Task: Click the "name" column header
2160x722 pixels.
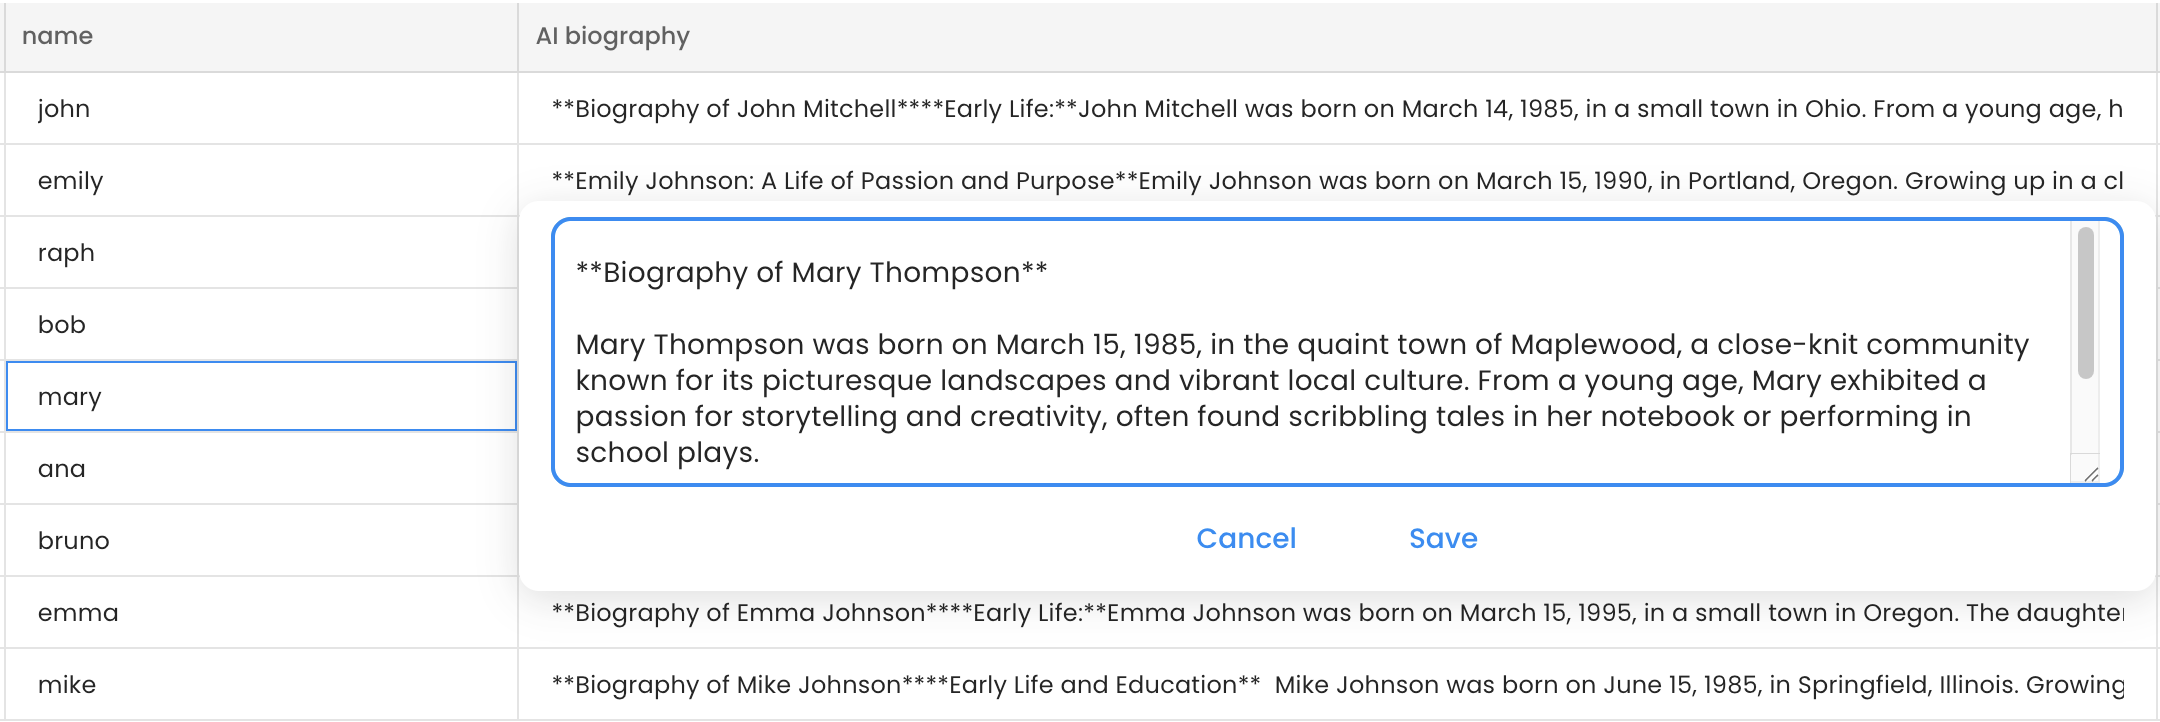Action: click(58, 36)
